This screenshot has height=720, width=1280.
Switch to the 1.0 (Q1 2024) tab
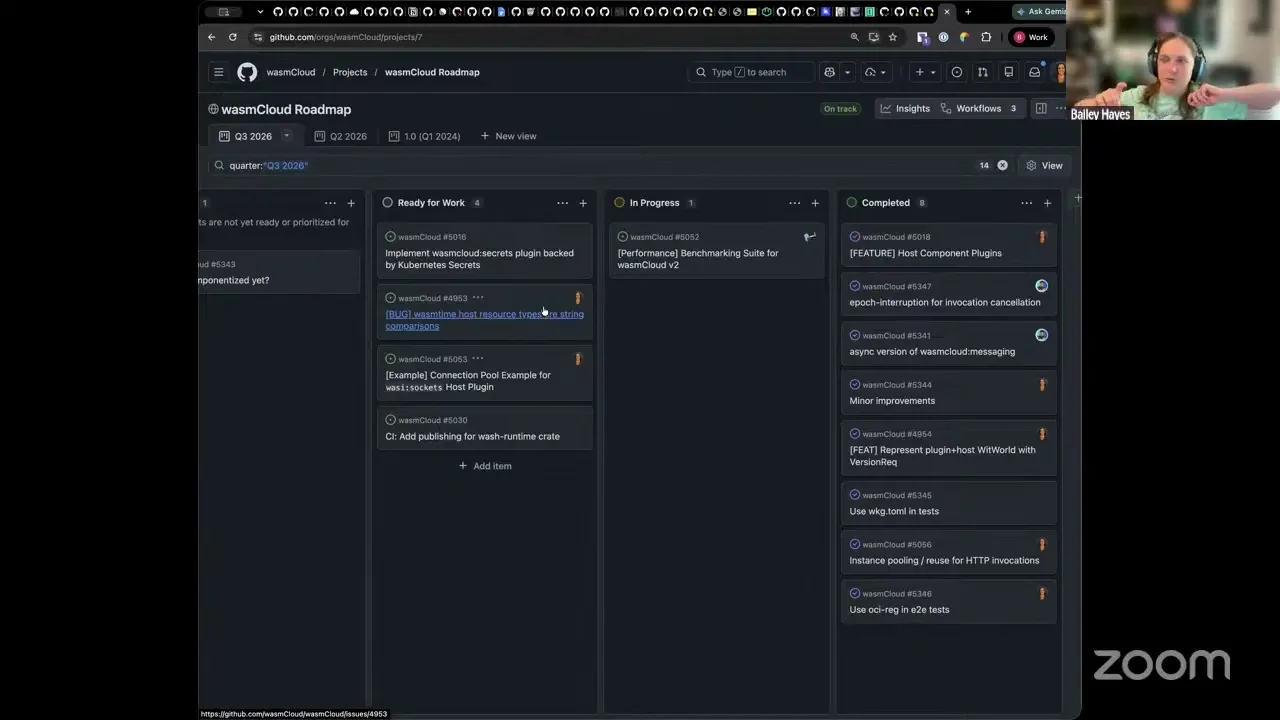pyautogui.click(x=424, y=136)
